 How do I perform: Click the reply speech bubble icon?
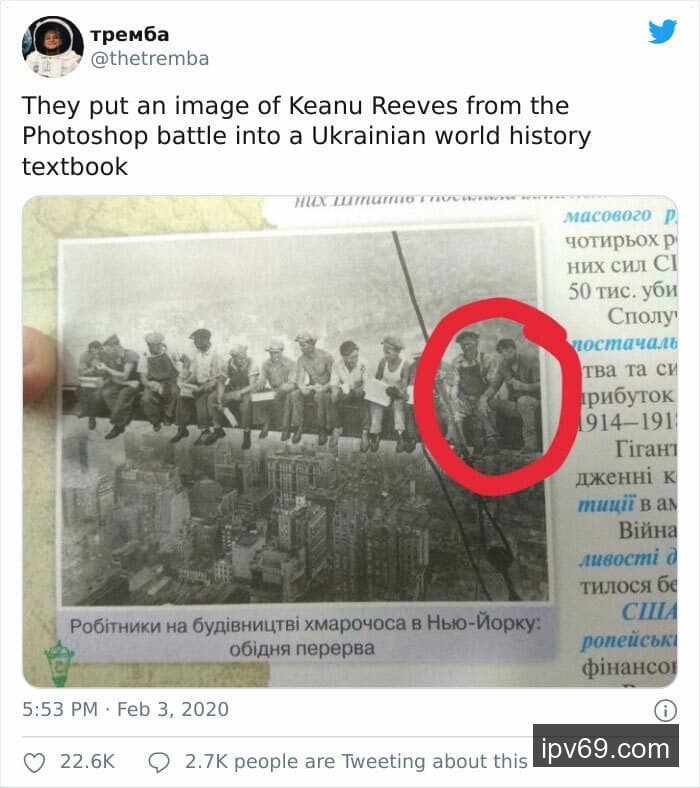159,762
